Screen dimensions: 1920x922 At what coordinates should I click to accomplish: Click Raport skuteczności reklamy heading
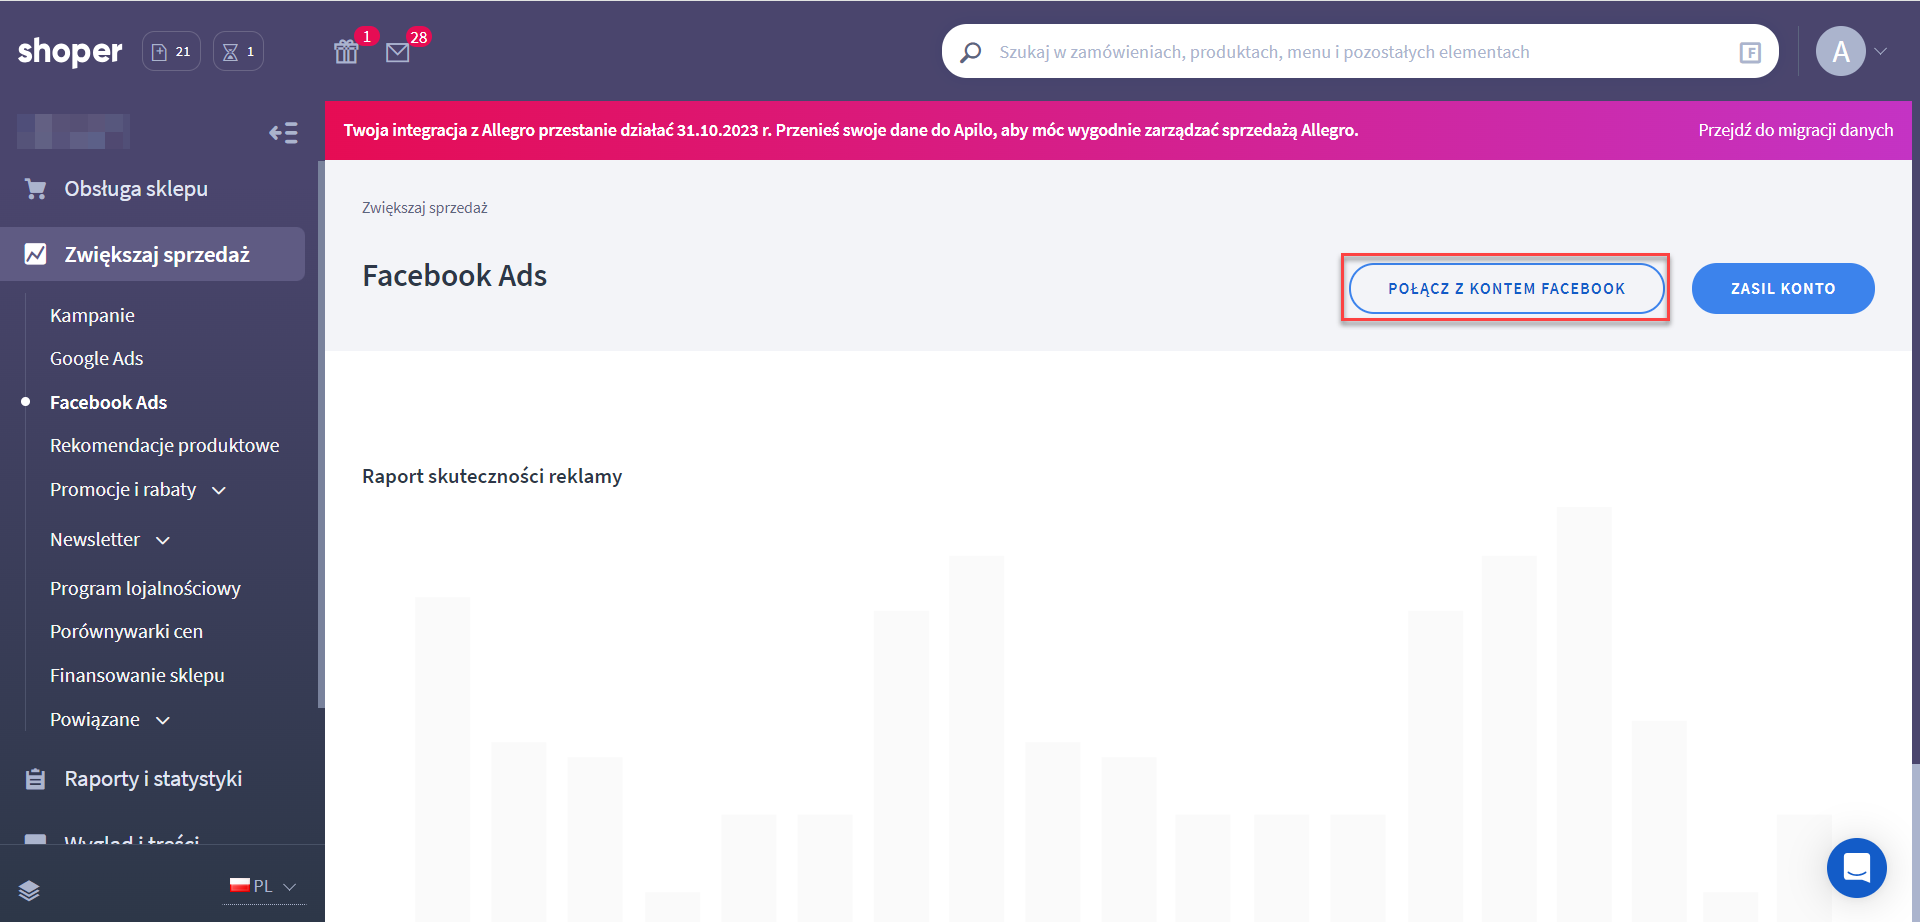pyautogui.click(x=492, y=477)
